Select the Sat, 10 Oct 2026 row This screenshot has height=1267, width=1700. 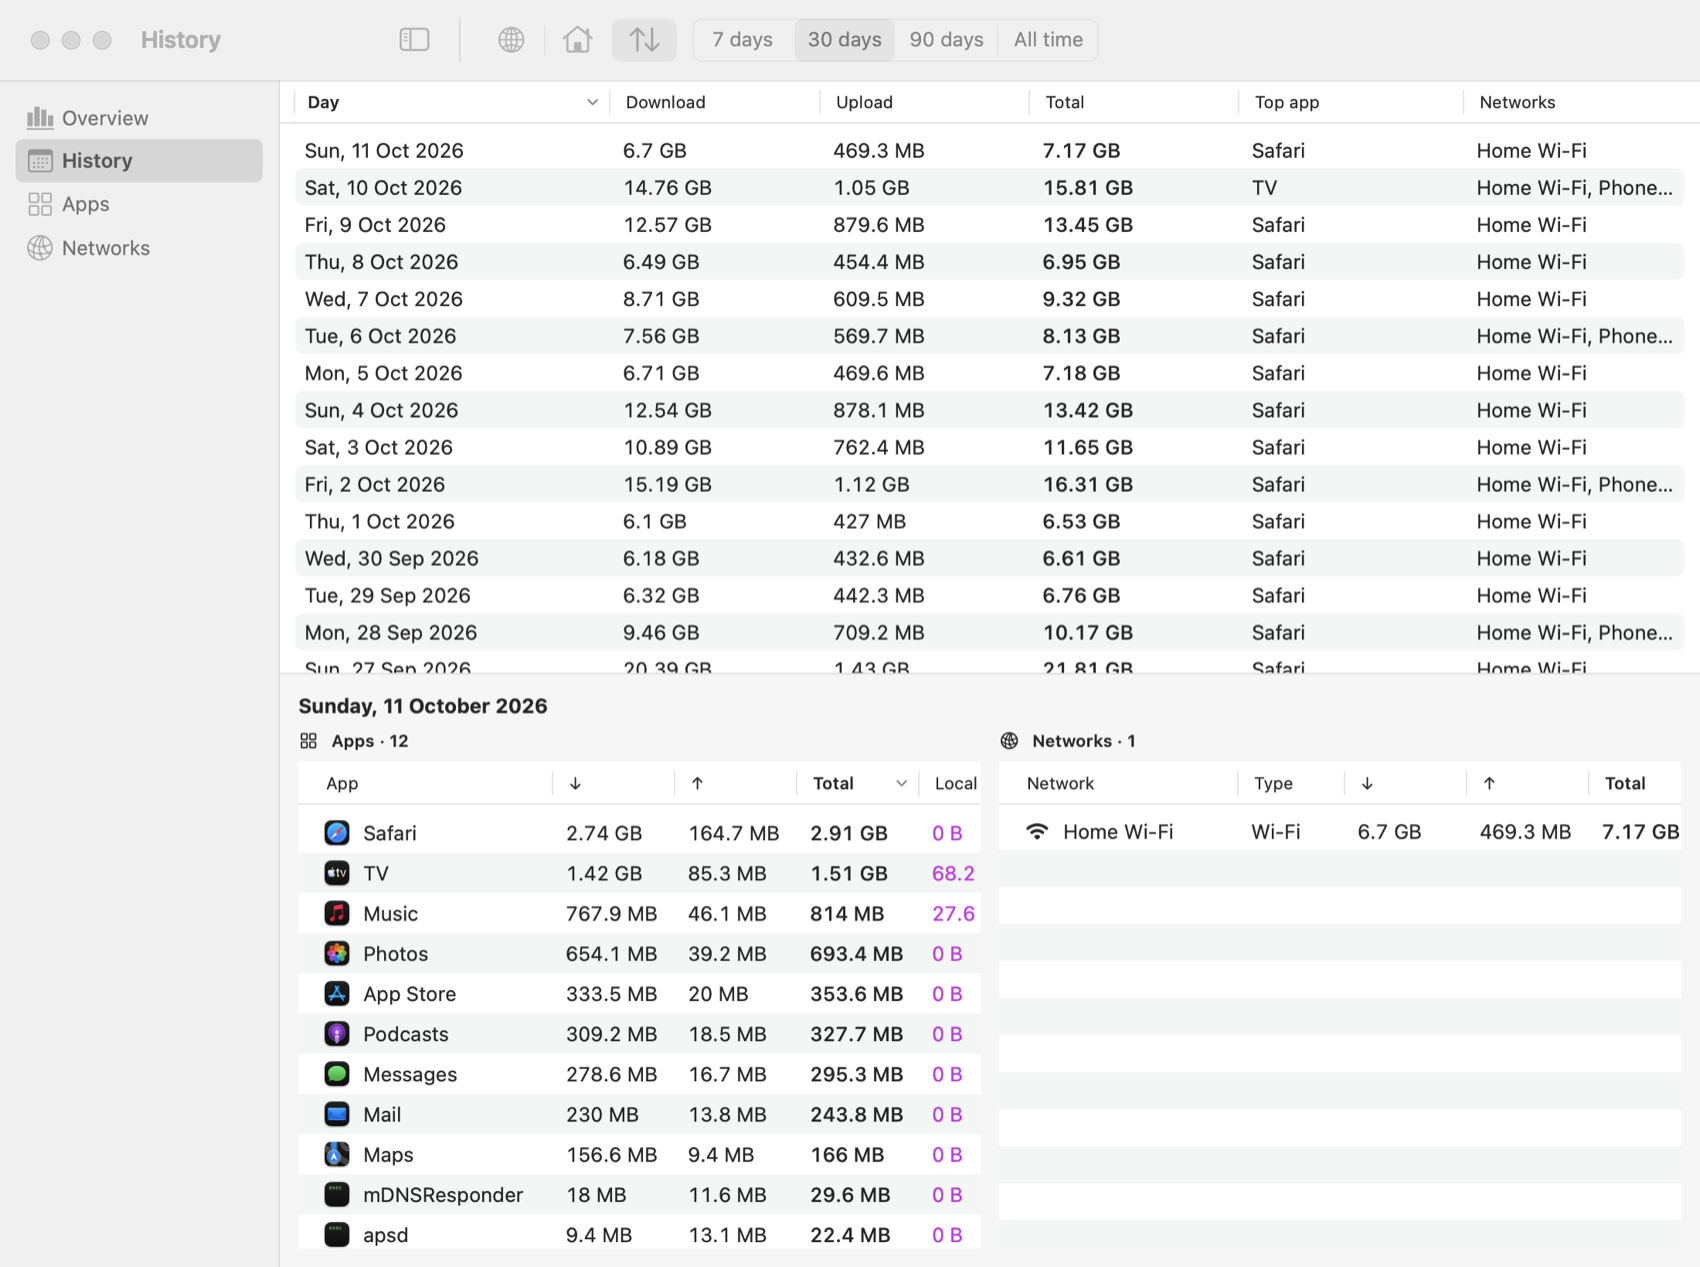point(989,188)
